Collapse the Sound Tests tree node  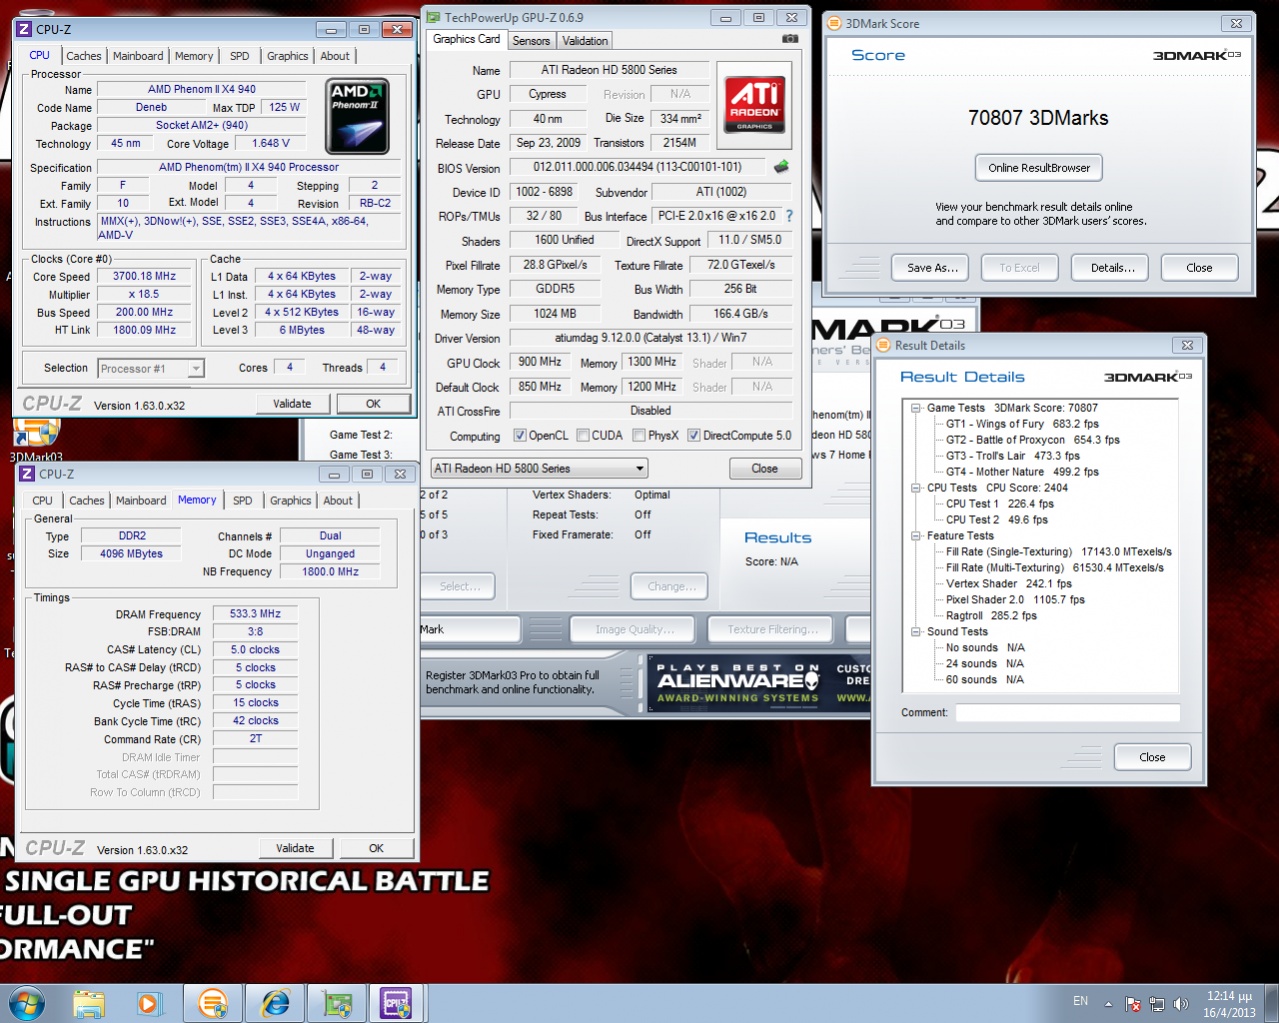pos(916,632)
